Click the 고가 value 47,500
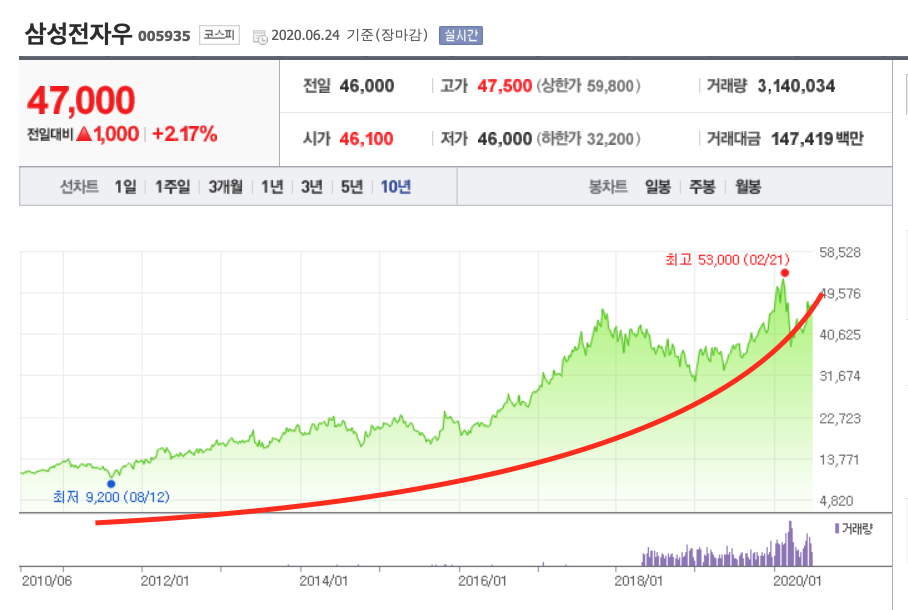This screenshot has height=610, width=908. (x=504, y=86)
